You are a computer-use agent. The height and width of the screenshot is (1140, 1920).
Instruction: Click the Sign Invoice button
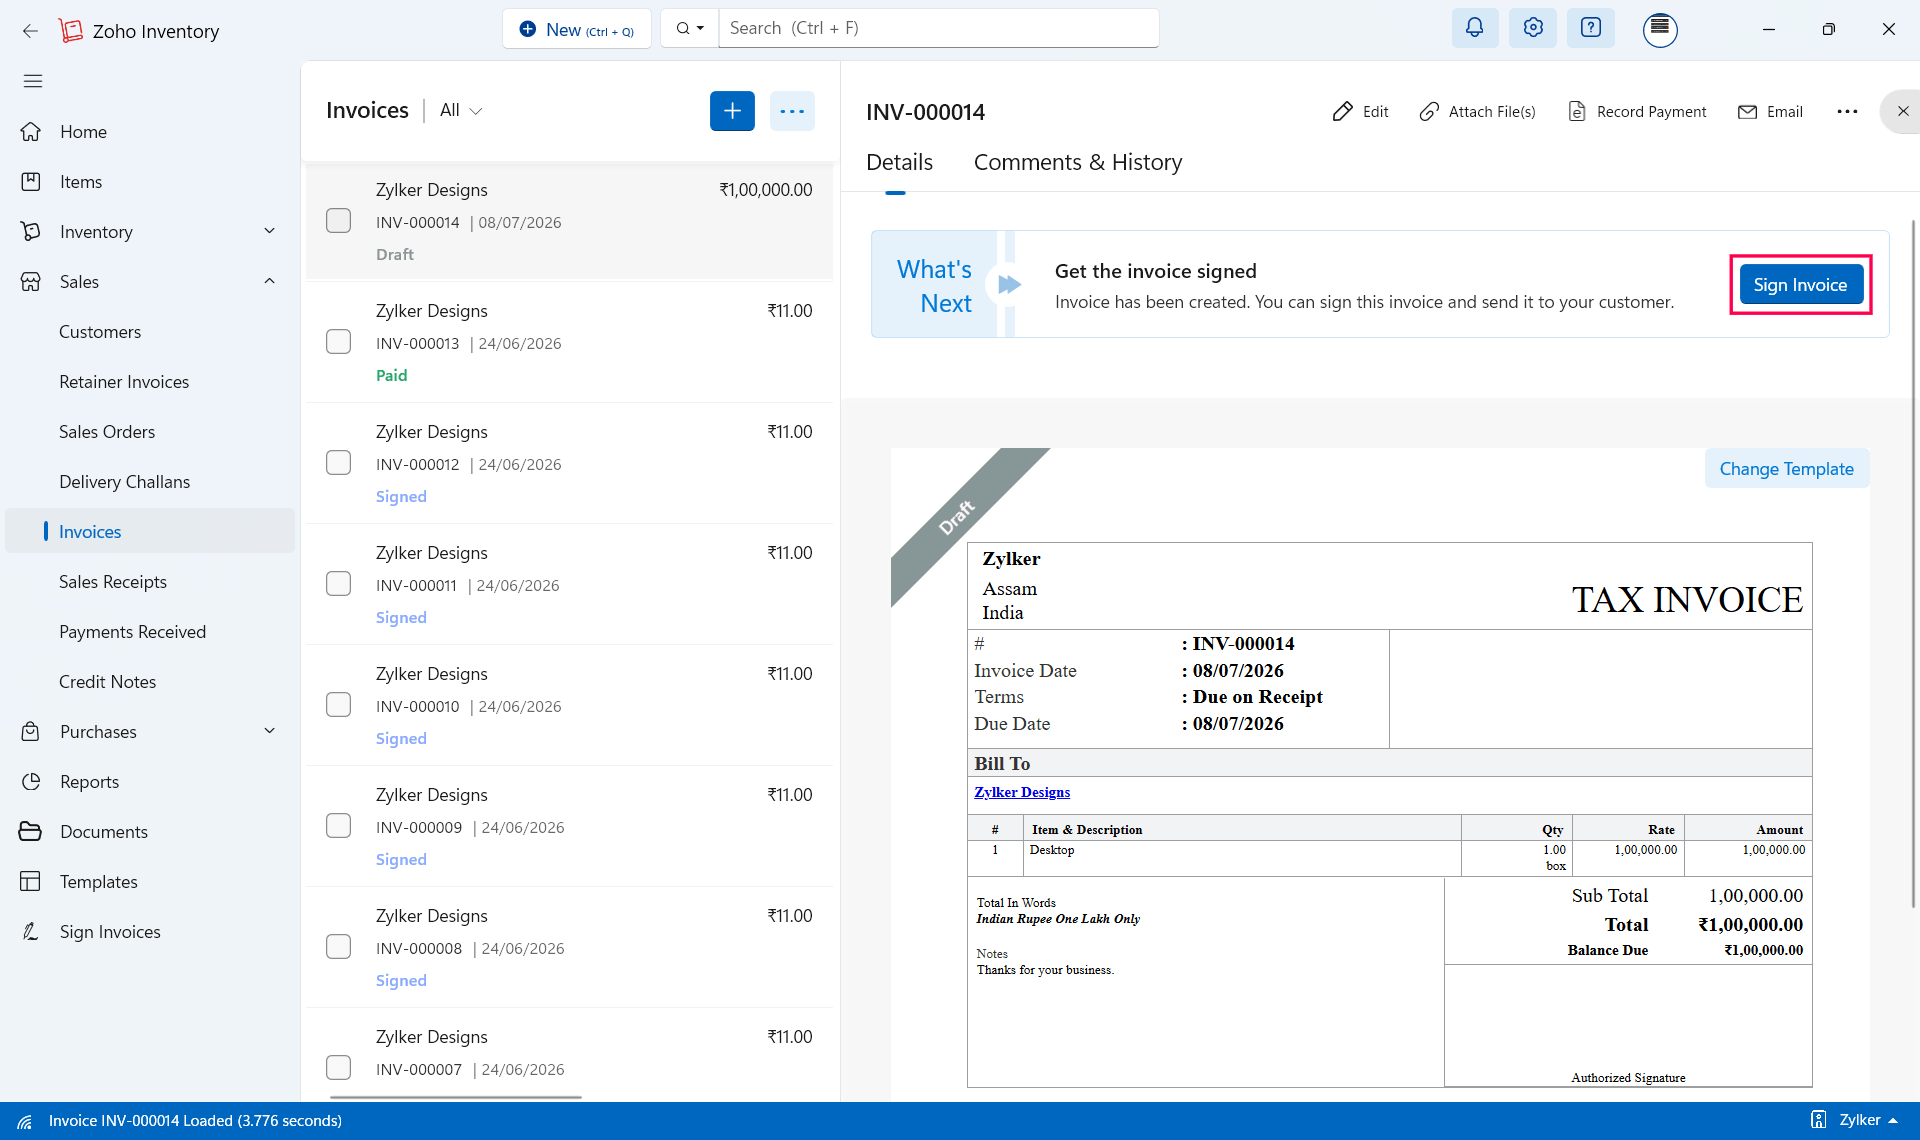(1800, 285)
